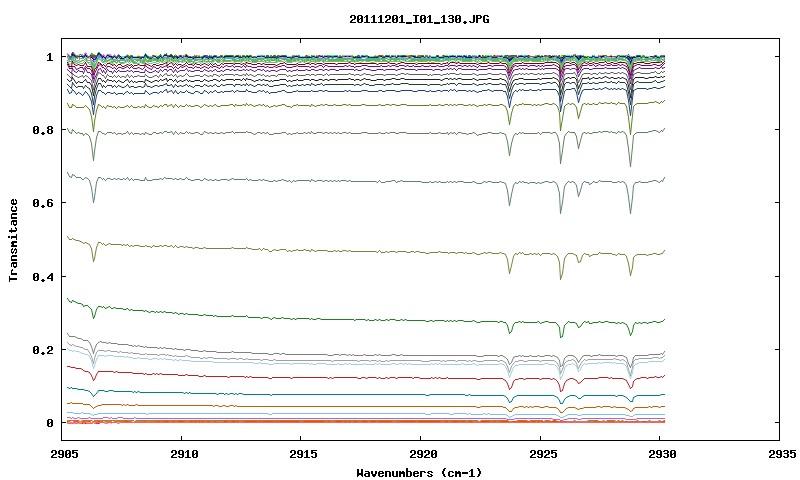Click the Transmittance y-axis label

13,240
